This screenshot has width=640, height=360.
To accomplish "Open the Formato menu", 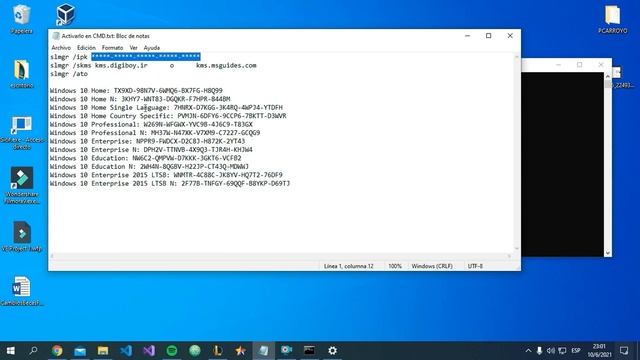I will [x=112, y=48].
